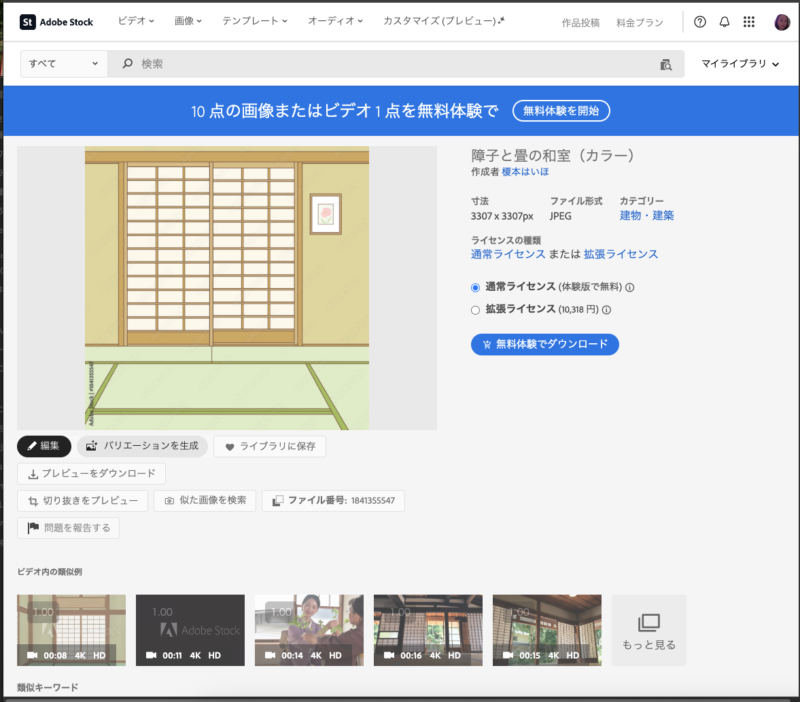The height and width of the screenshot is (702, 800).
Task: Click info icon beside 通常ライセンス option
Action: point(630,287)
